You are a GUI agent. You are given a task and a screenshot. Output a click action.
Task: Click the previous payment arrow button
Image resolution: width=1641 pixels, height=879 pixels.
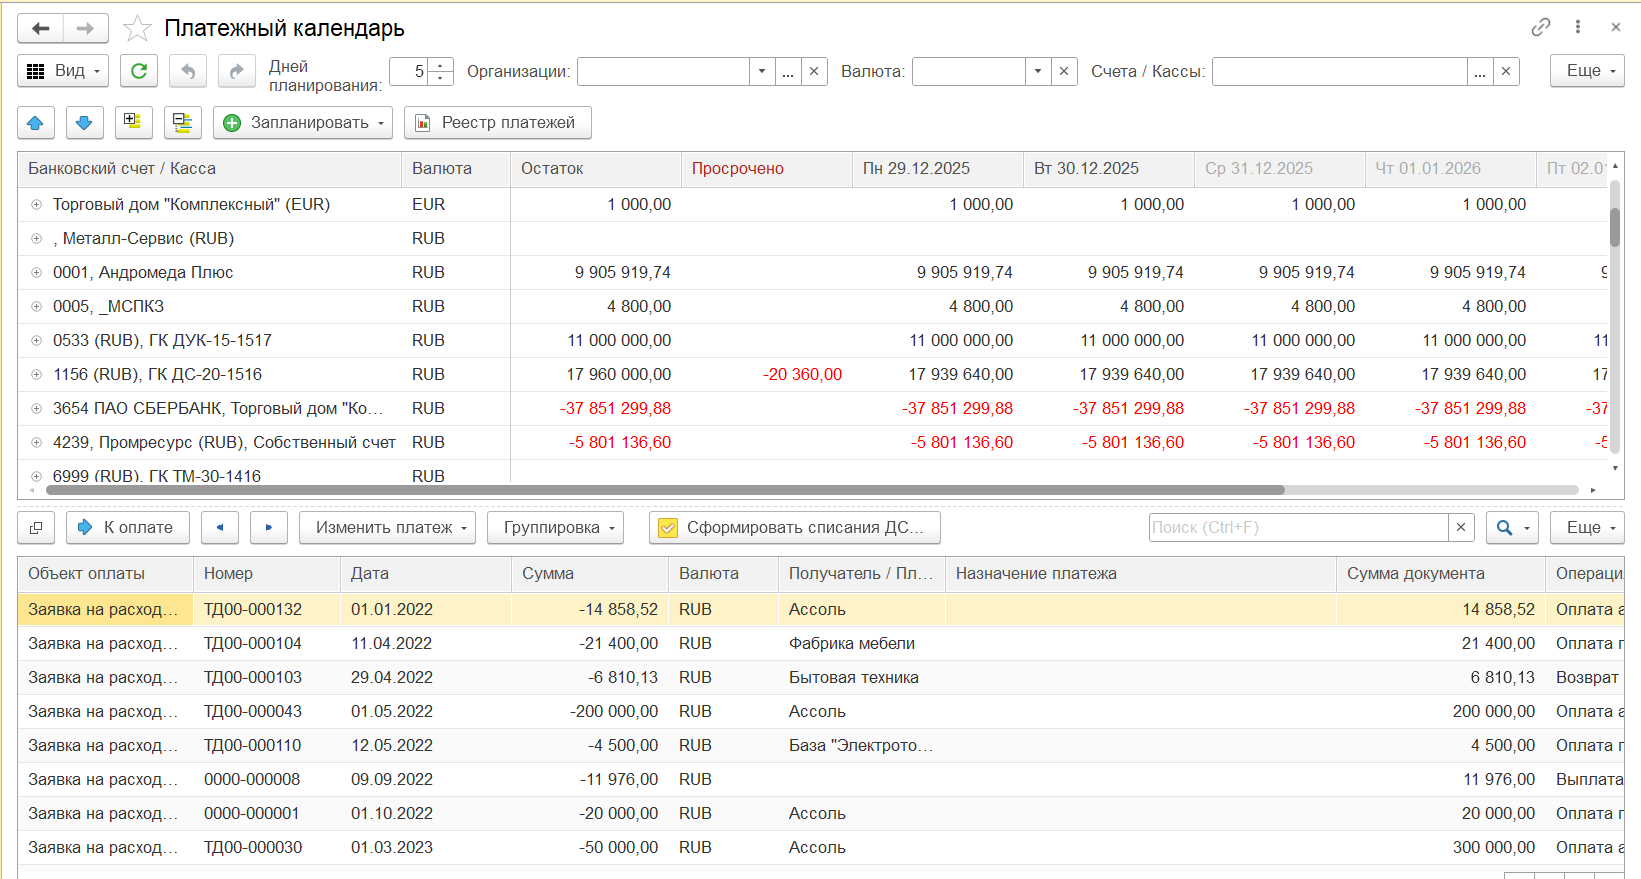pyautogui.click(x=220, y=528)
